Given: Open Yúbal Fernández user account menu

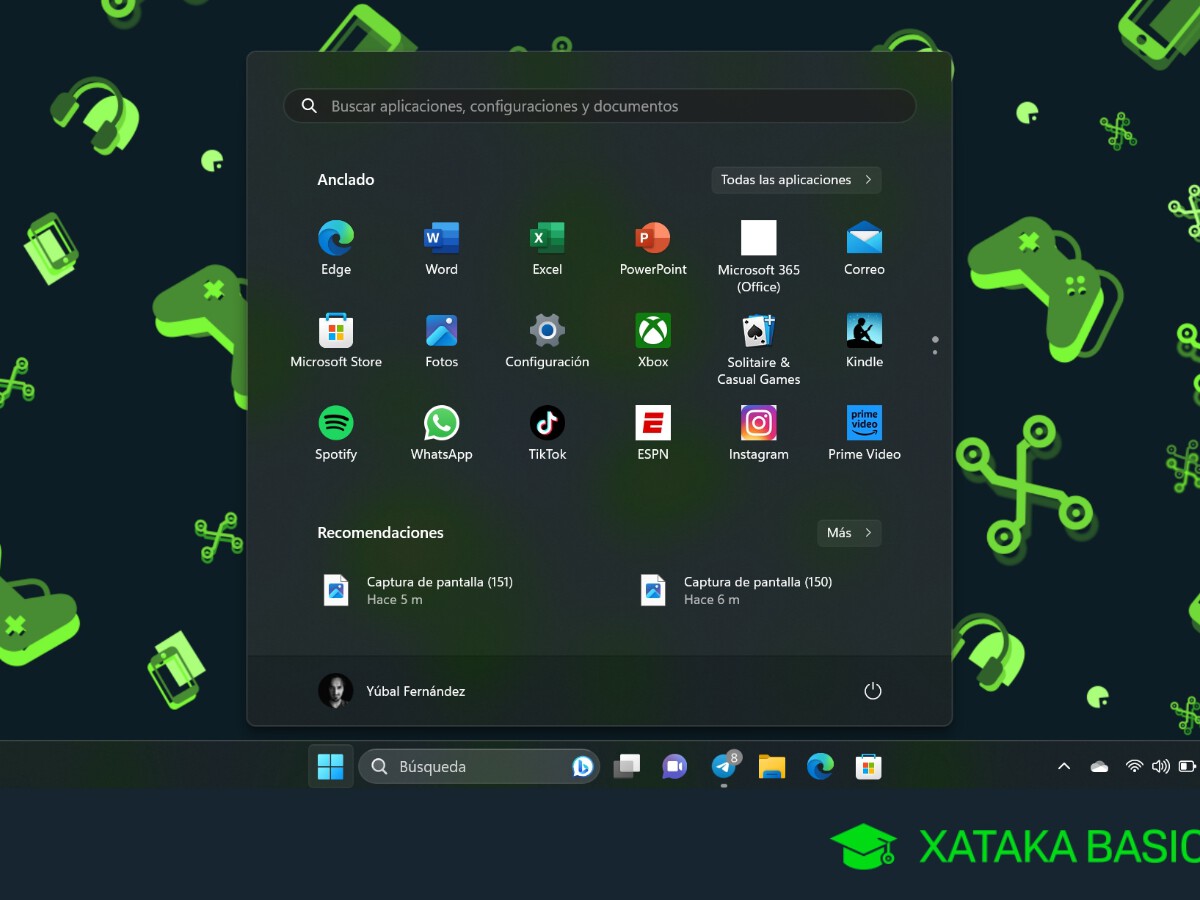Looking at the screenshot, I should 392,691.
